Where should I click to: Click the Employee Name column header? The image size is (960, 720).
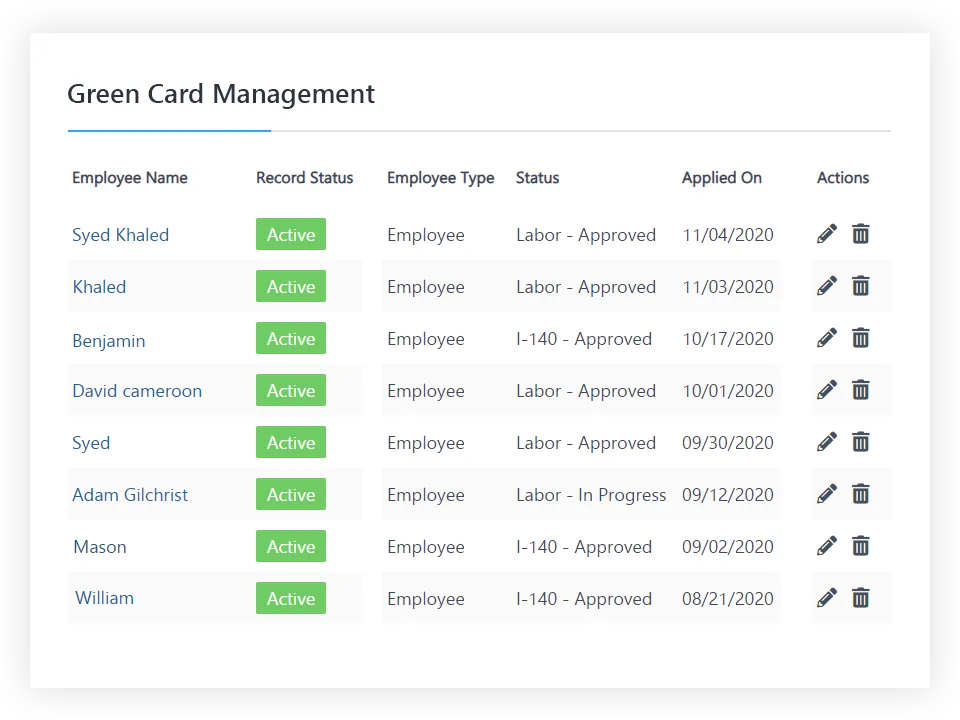point(130,178)
